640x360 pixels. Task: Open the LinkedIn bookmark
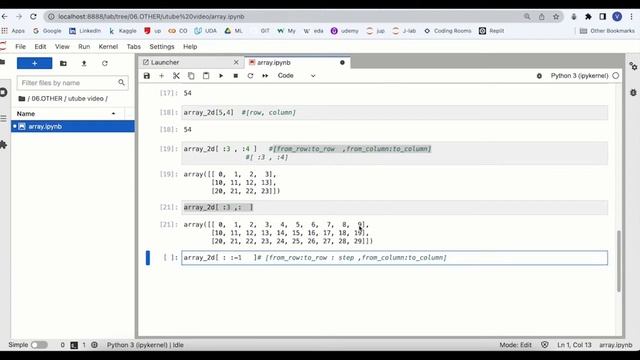[x=85, y=31]
